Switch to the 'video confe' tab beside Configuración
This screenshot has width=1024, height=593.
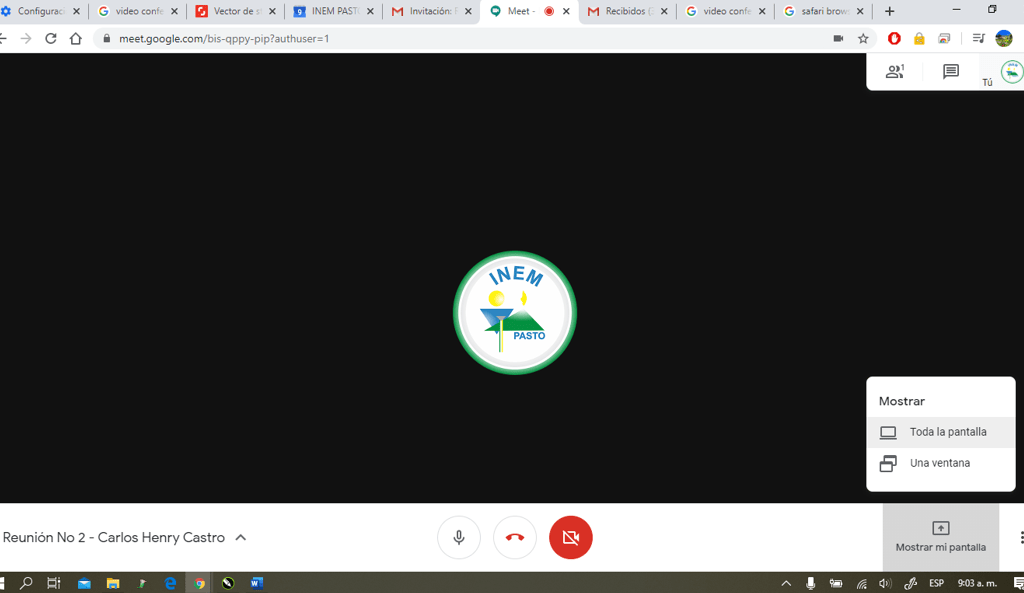point(138,11)
